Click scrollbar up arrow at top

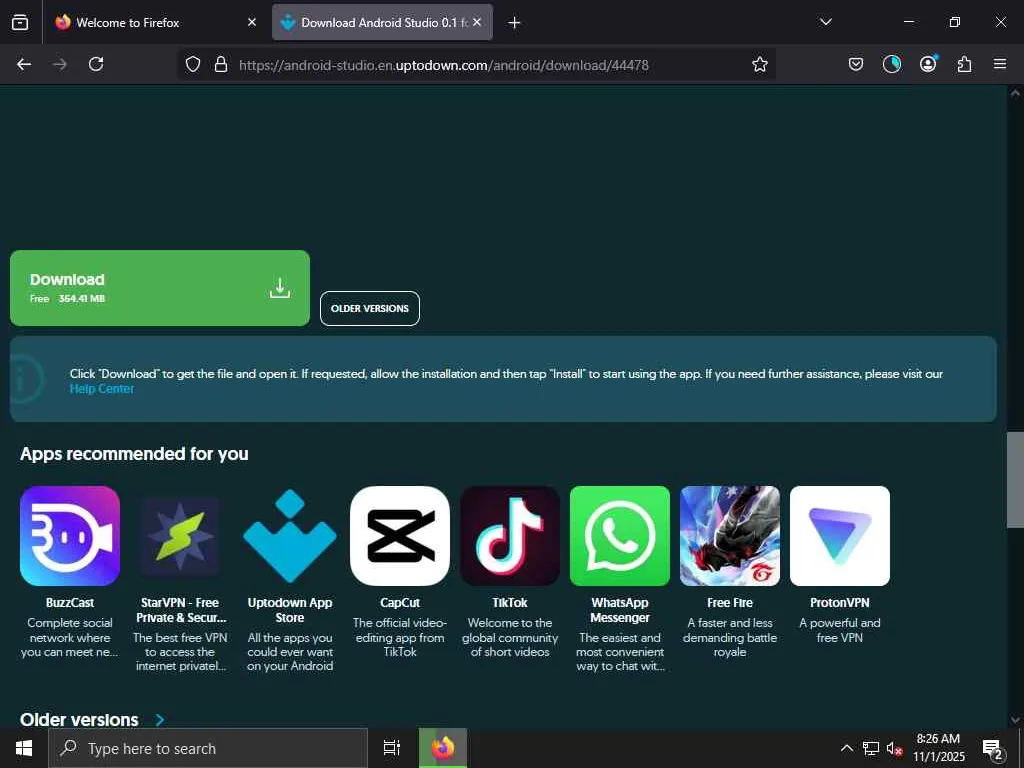(x=1015, y=93)
